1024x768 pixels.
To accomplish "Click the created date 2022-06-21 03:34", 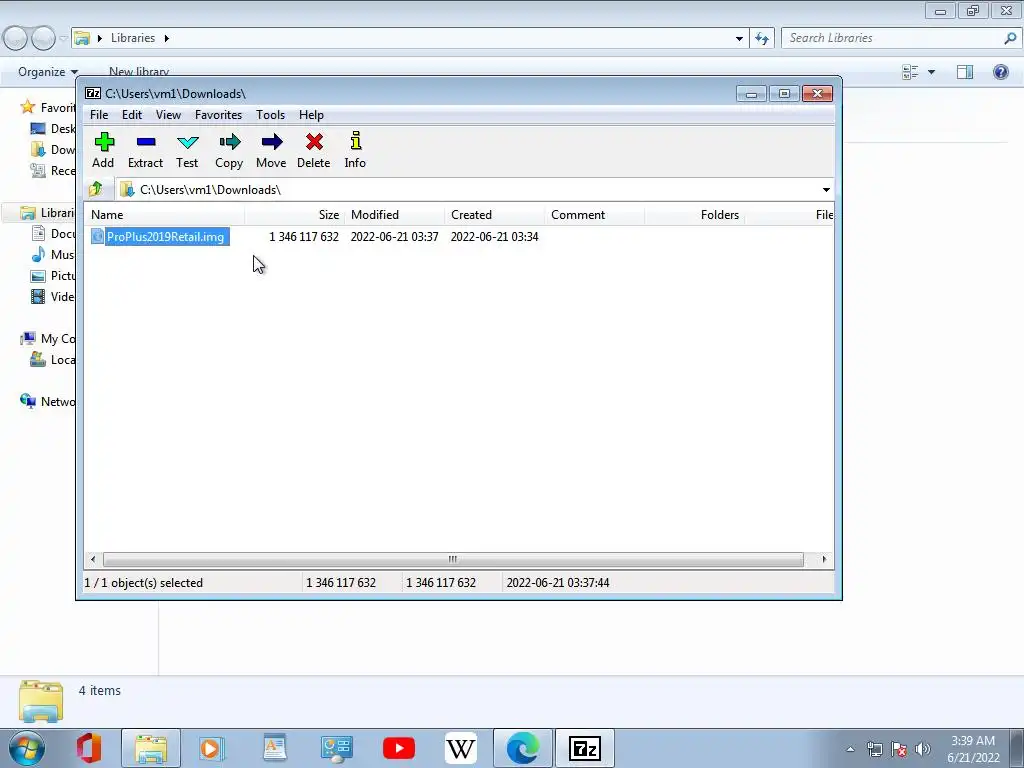I will click(494, 236).
